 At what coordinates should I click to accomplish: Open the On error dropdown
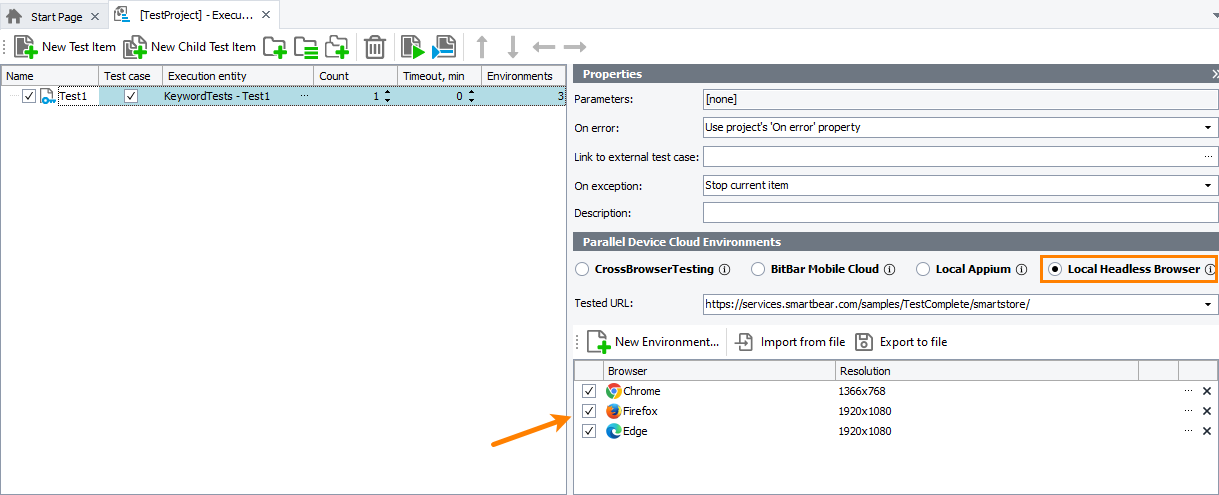pos(1208,128)
